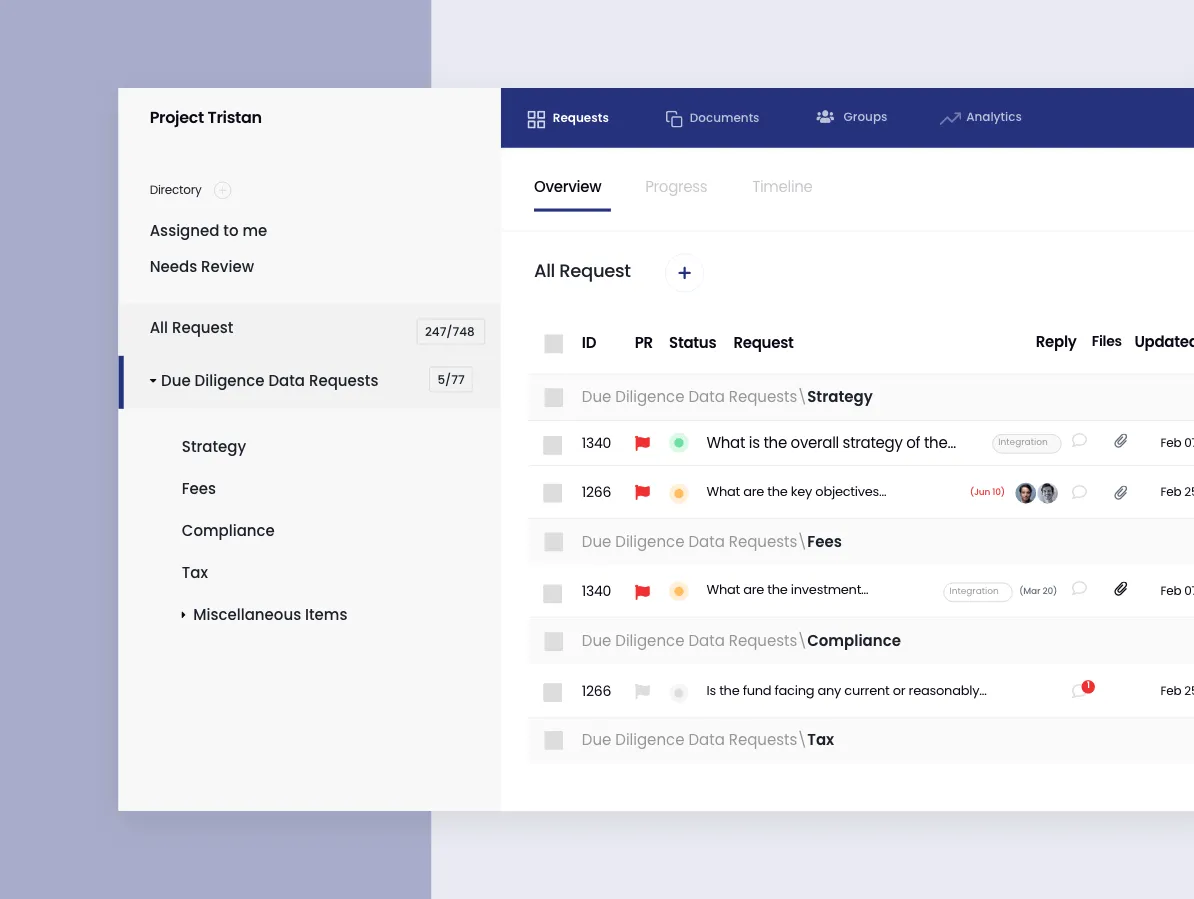
Task: Click the 247/748 count badge
Action: click(x=450, y=332)
